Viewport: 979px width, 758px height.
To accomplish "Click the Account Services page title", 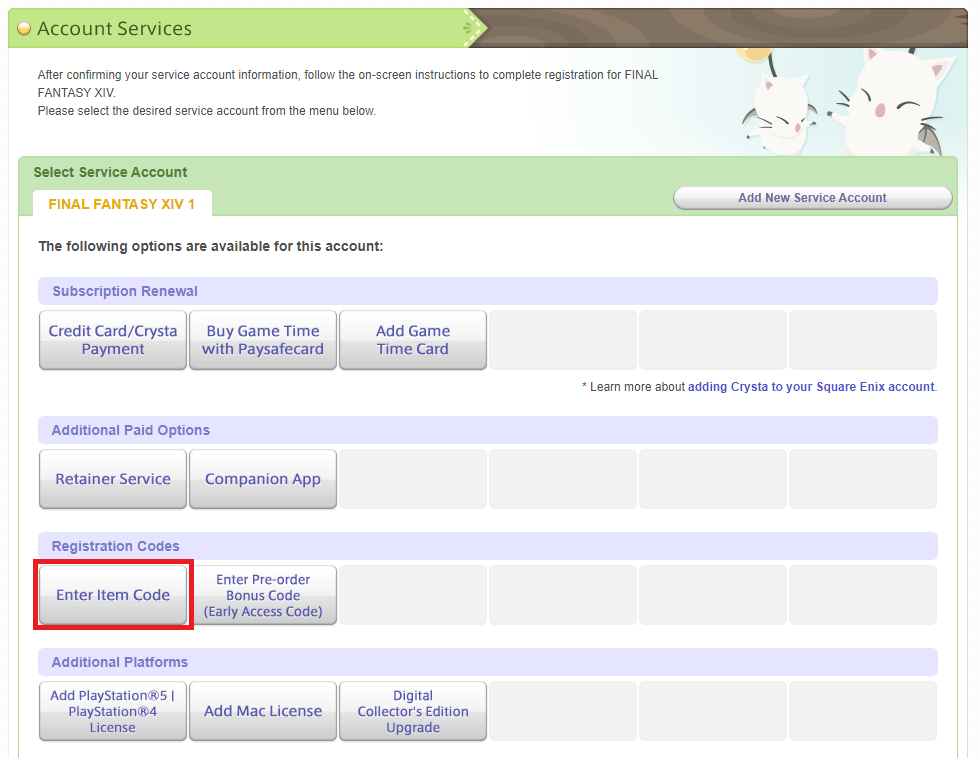I will tap(114, 28).
